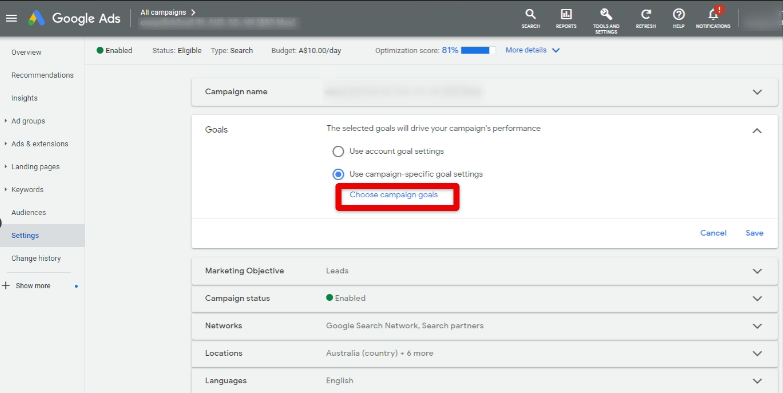Cancel the Goals changes

(713, 233)
